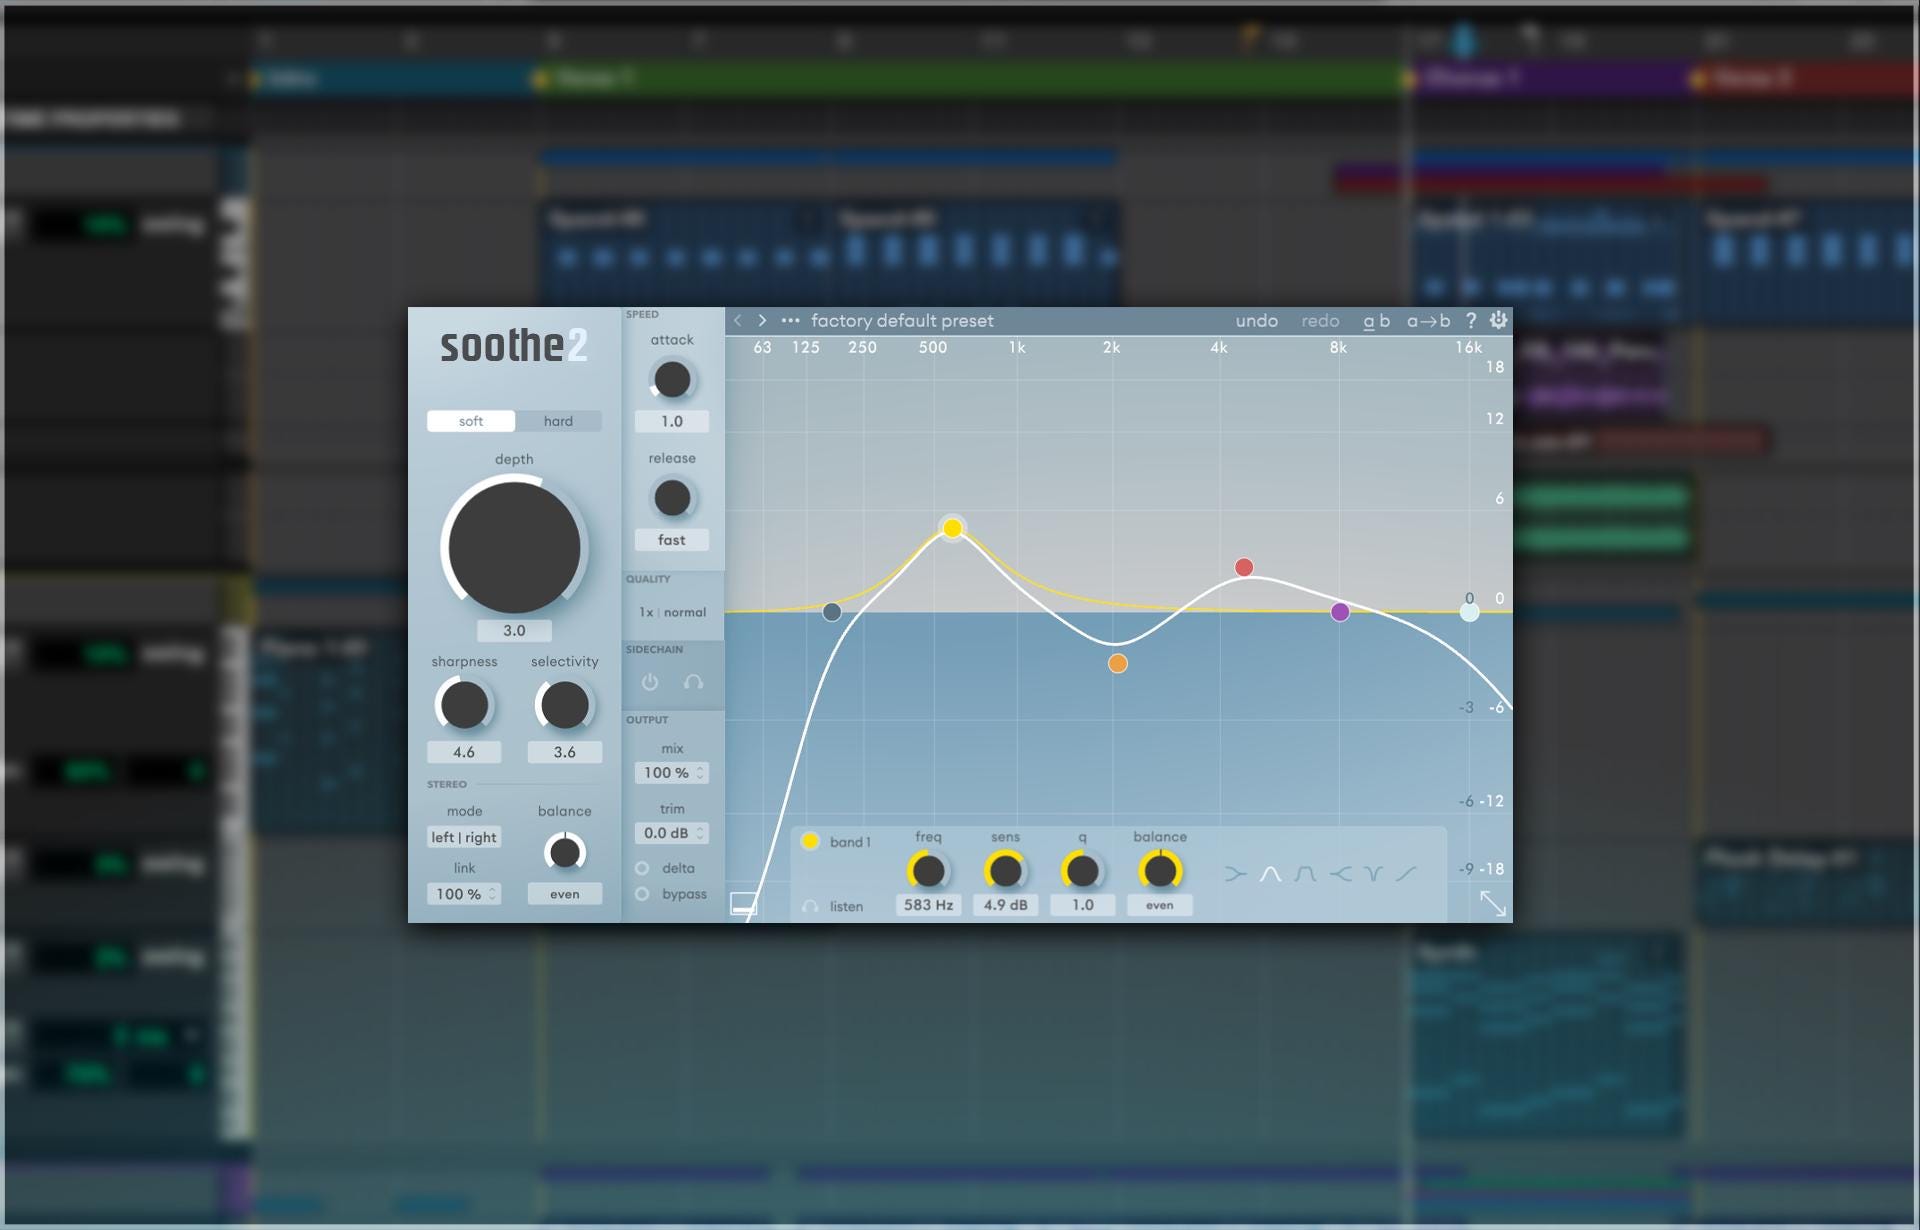Screen dimensions: 1920x1230
Task: Select the orange band node in the graph
Action: (1118, 663)
